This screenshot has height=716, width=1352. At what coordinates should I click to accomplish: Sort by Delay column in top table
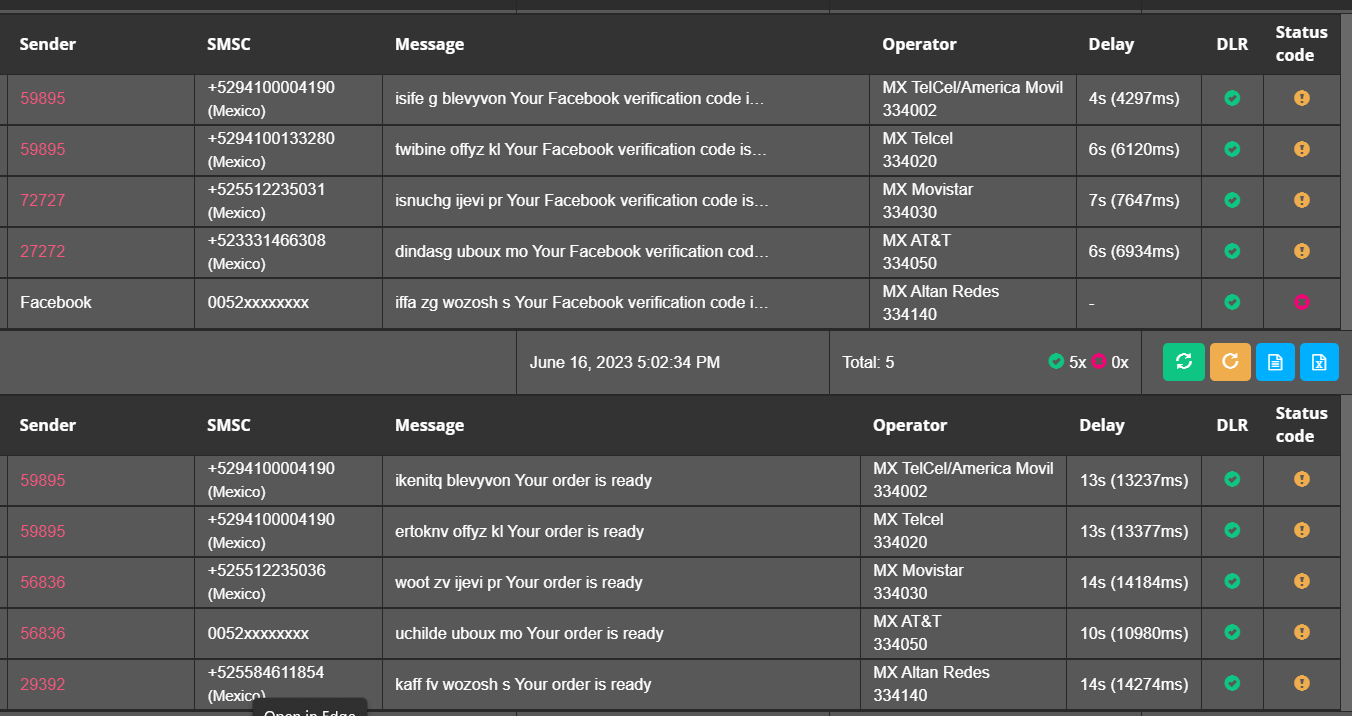tap(1111, 44)
